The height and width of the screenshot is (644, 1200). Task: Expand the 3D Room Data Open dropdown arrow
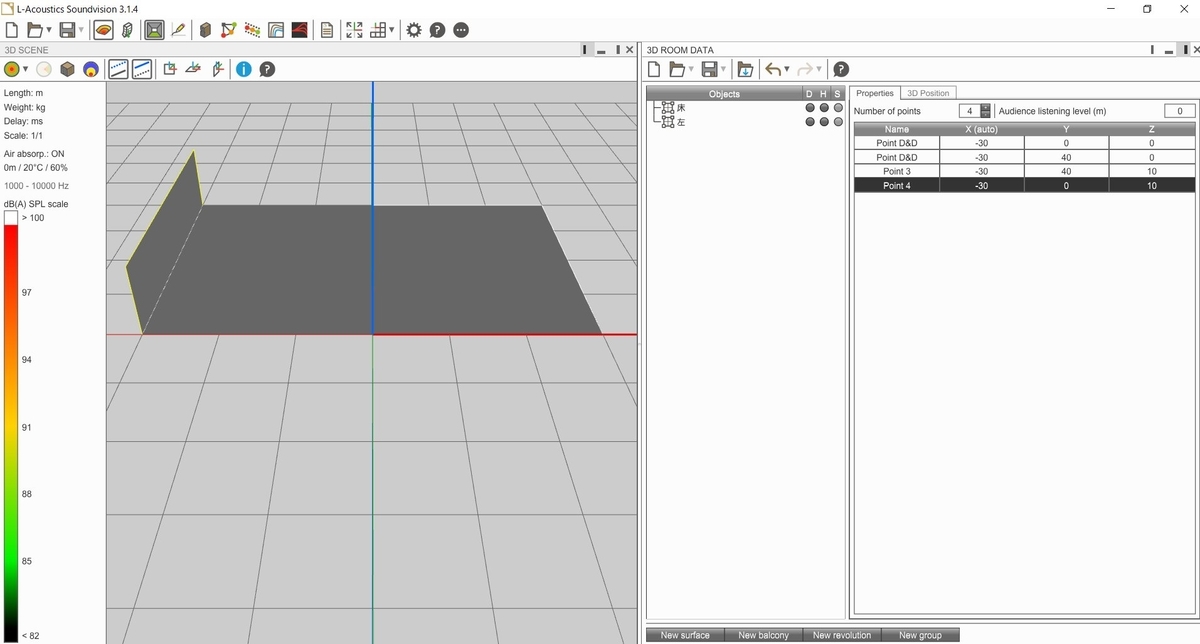[x=691, y=70]
